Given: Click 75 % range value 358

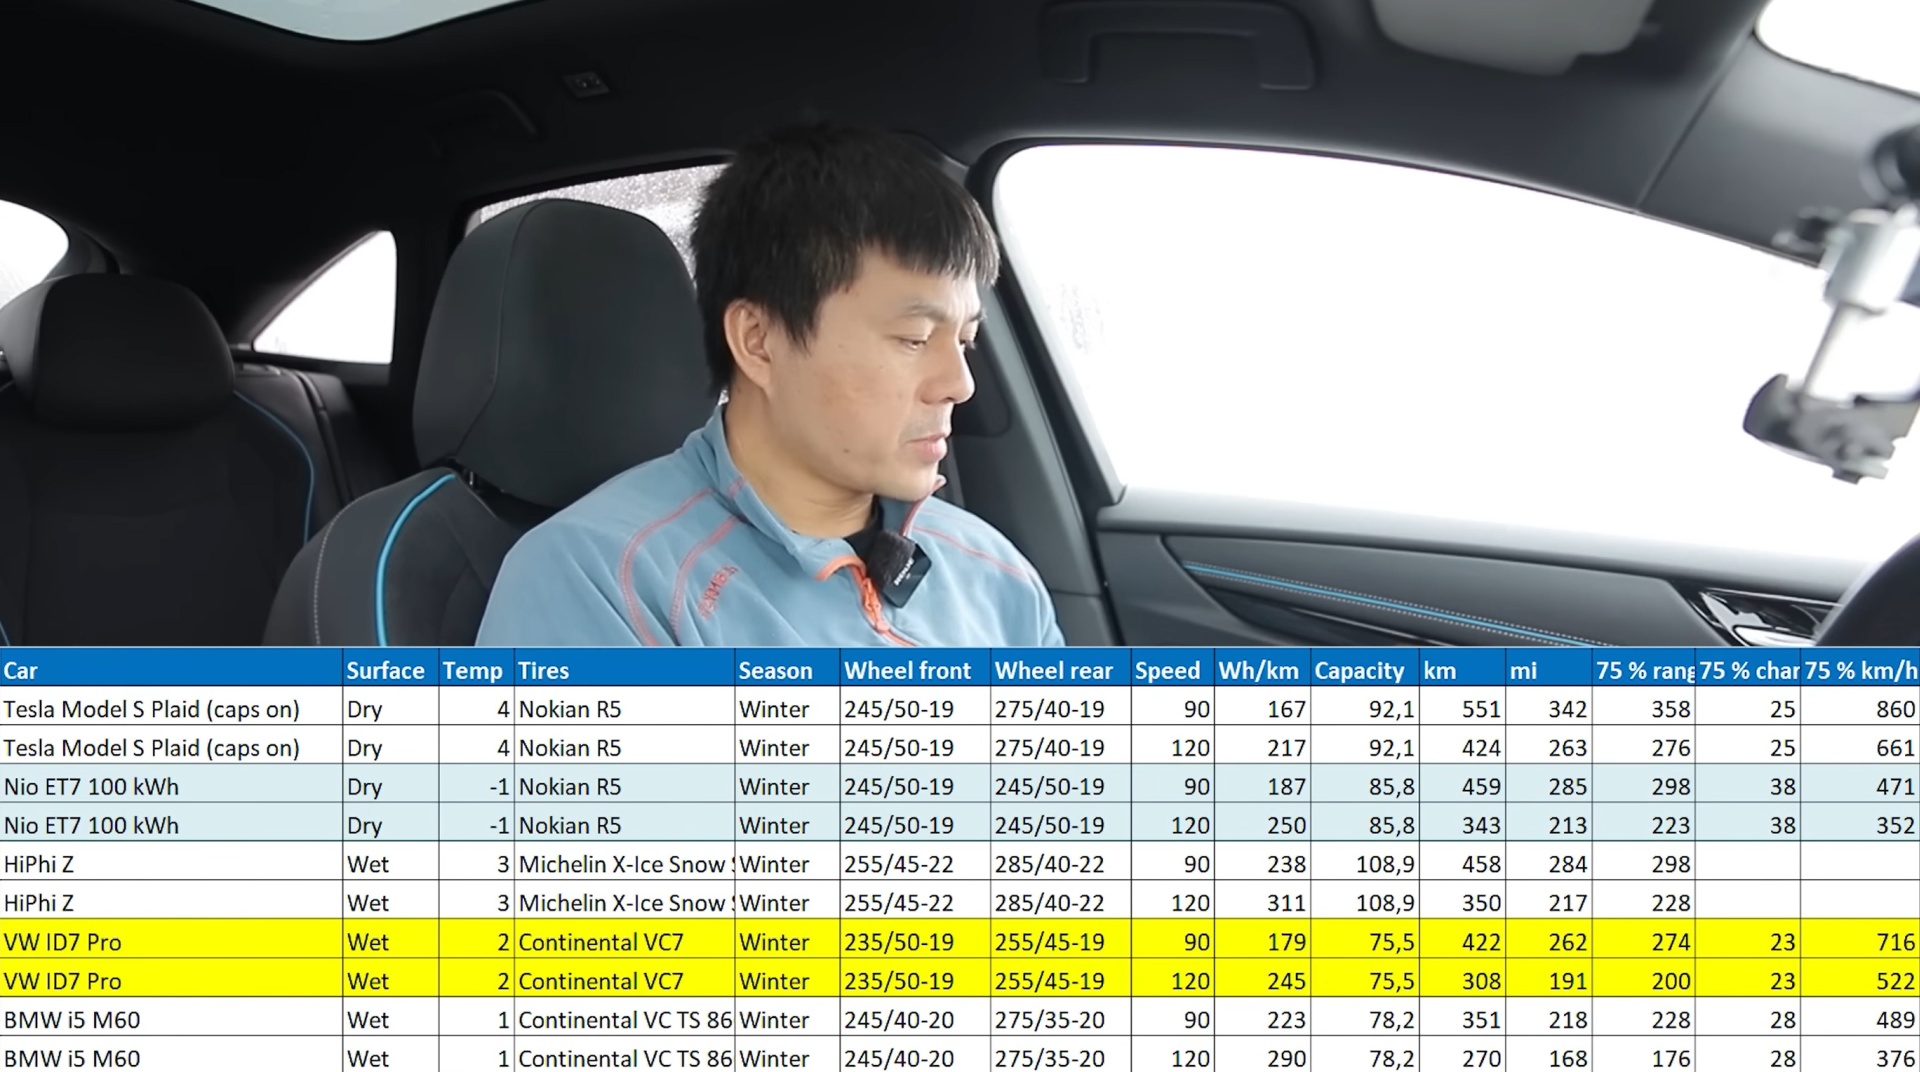Looking at the screenshot, I should tap(1670, 709).
